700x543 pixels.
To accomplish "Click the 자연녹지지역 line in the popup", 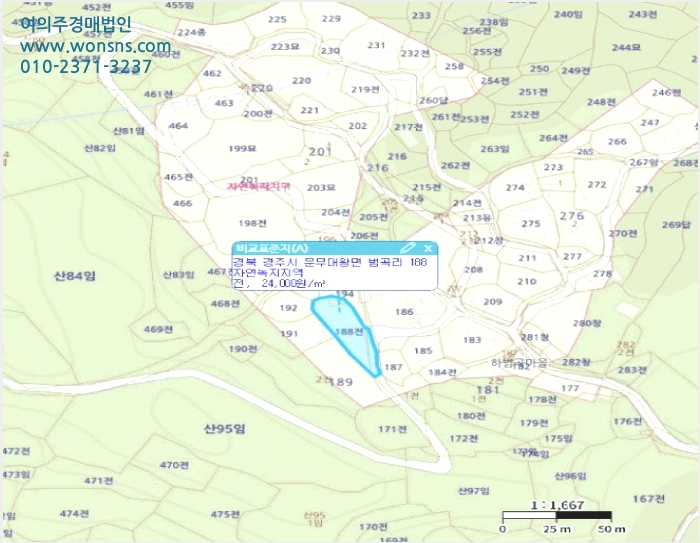I will (268, 272).
